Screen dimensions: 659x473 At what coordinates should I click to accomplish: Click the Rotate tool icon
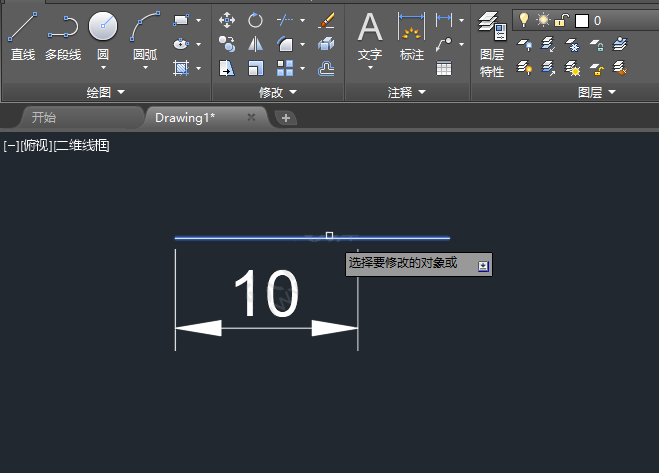(x=256, y=20)
